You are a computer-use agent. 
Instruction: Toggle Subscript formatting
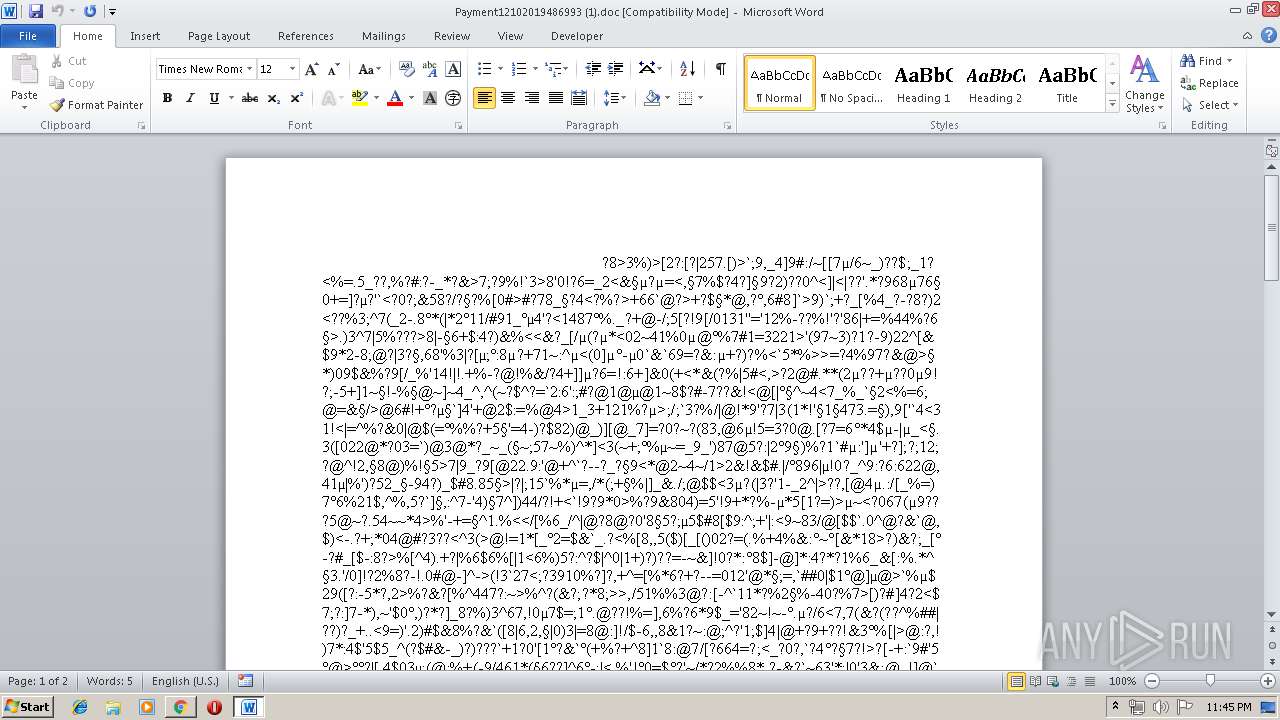pyautogui.click(x=273, y=98)
